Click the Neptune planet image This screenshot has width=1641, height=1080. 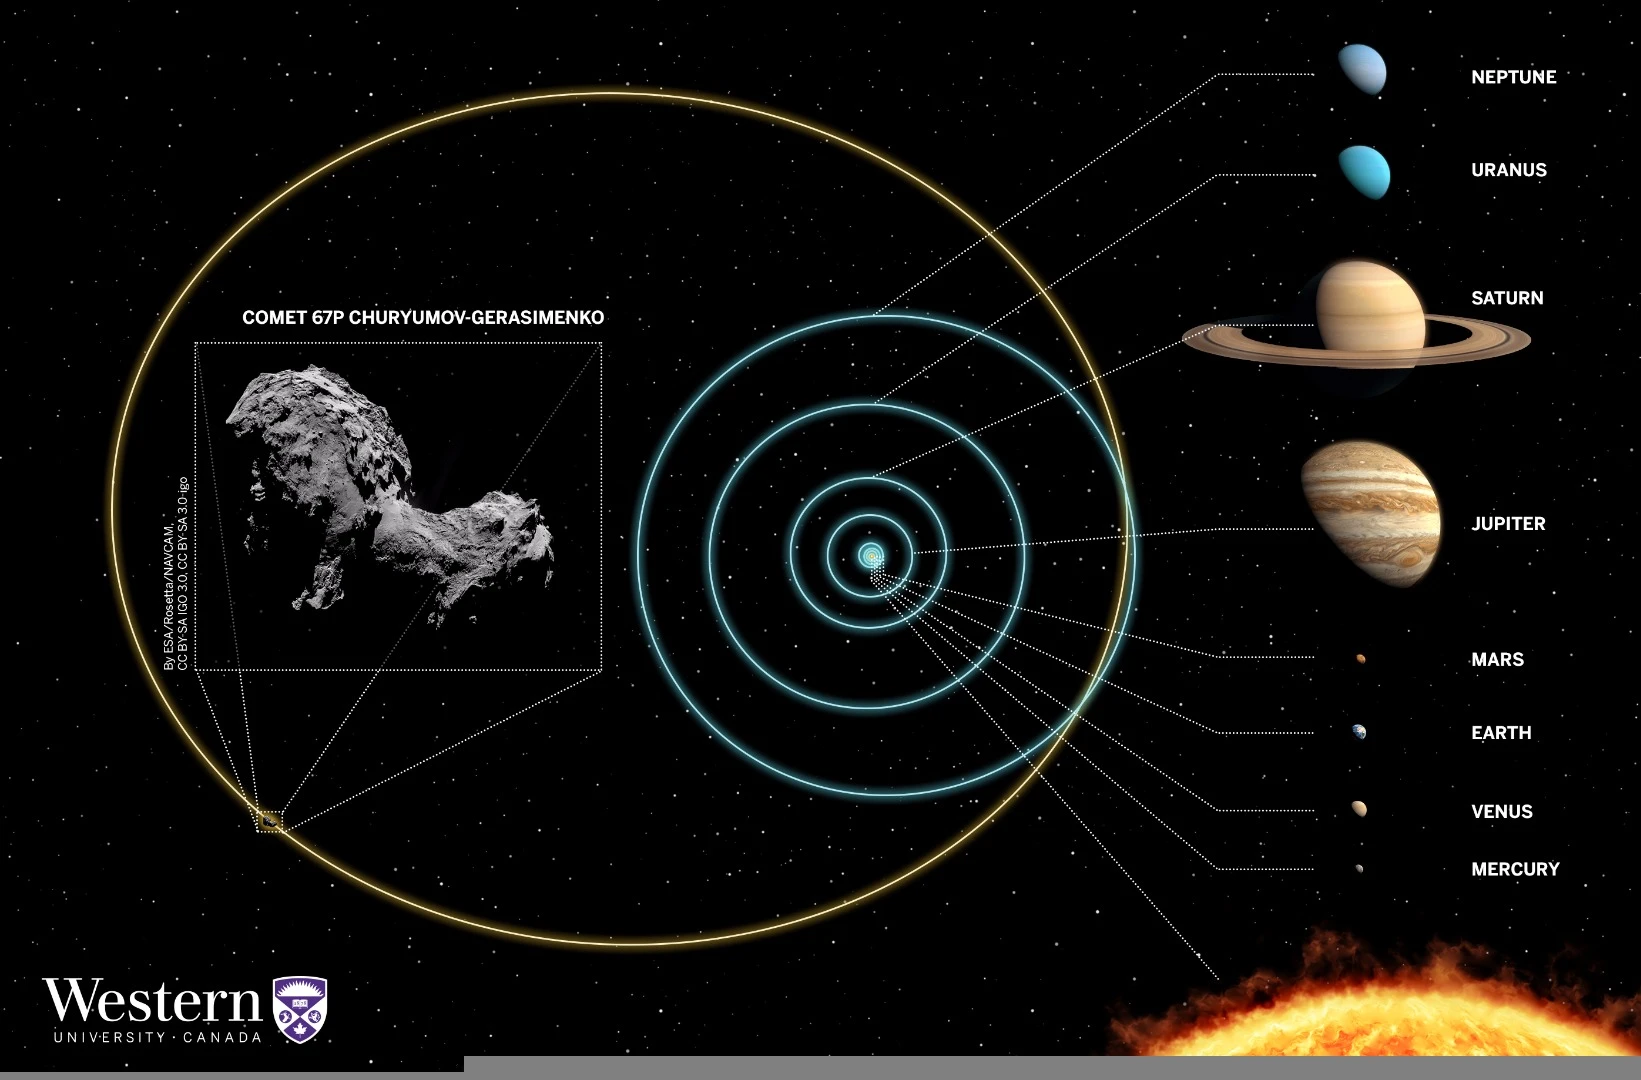coord(1363,70)
